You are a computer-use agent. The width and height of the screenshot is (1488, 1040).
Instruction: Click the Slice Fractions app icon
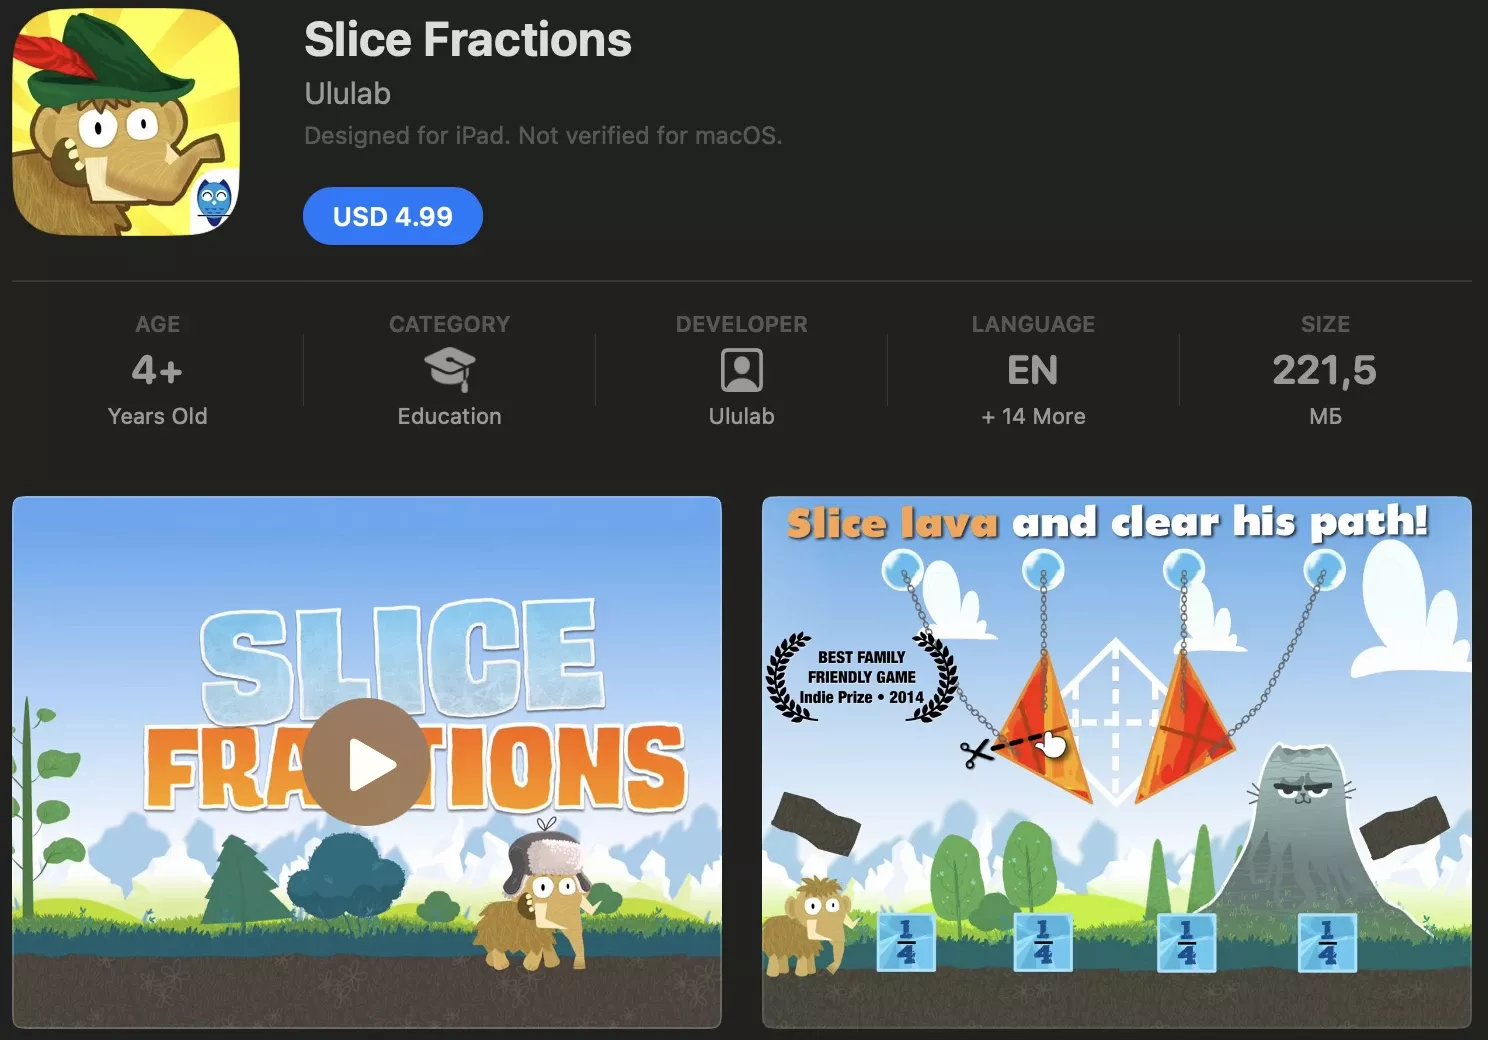[126, 122]
